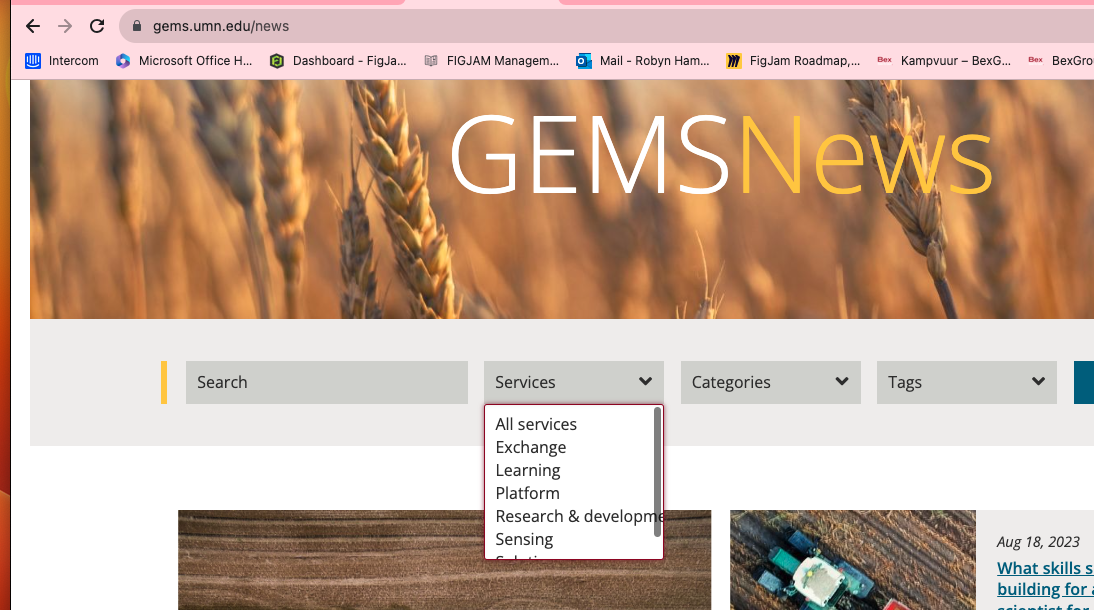Image resolution: width=1094 pixels, height=610 pixels.
Task: Expand the Categories dropdown
Action: tap(770, 382)
